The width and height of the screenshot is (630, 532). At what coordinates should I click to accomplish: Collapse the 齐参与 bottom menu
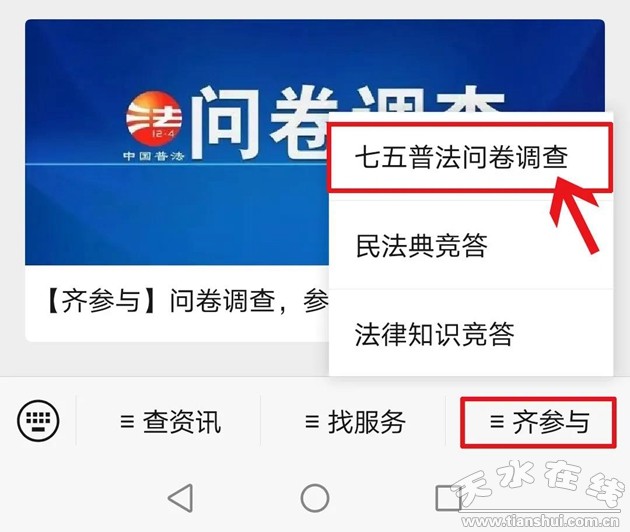[538, 422]
